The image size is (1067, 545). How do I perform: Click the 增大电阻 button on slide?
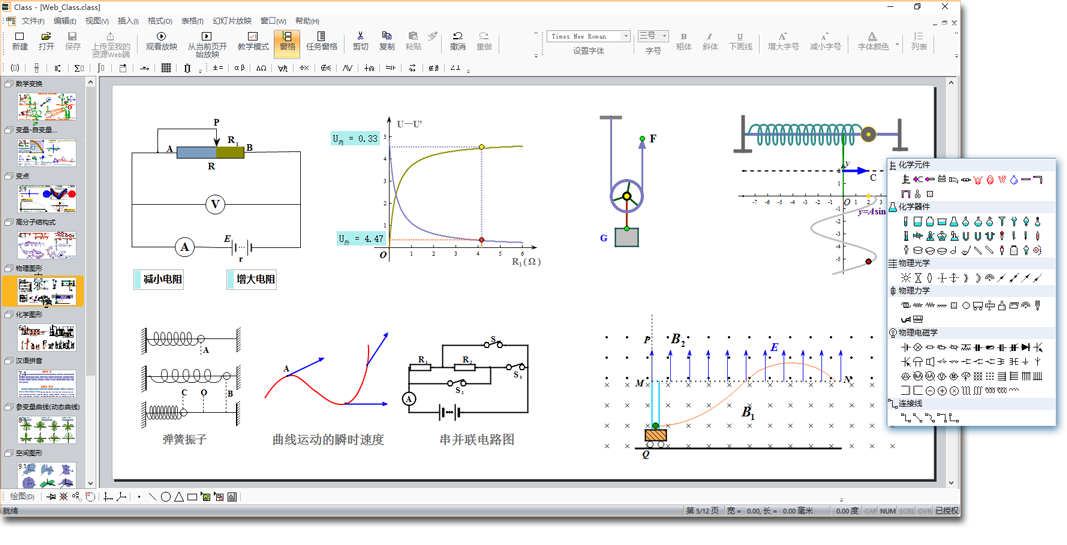[x=253, y=280]
